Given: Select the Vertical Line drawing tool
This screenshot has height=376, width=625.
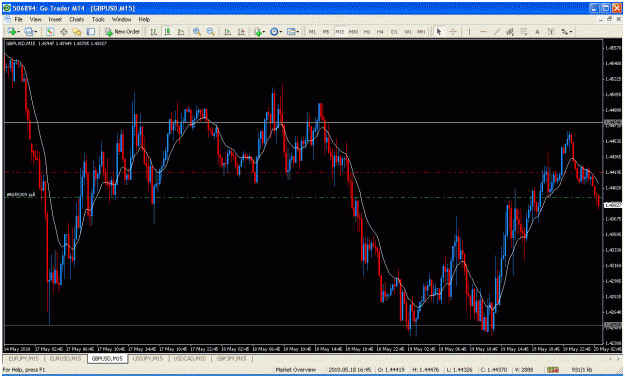Looking at the screenshot, I should click(x=470, y=31).
